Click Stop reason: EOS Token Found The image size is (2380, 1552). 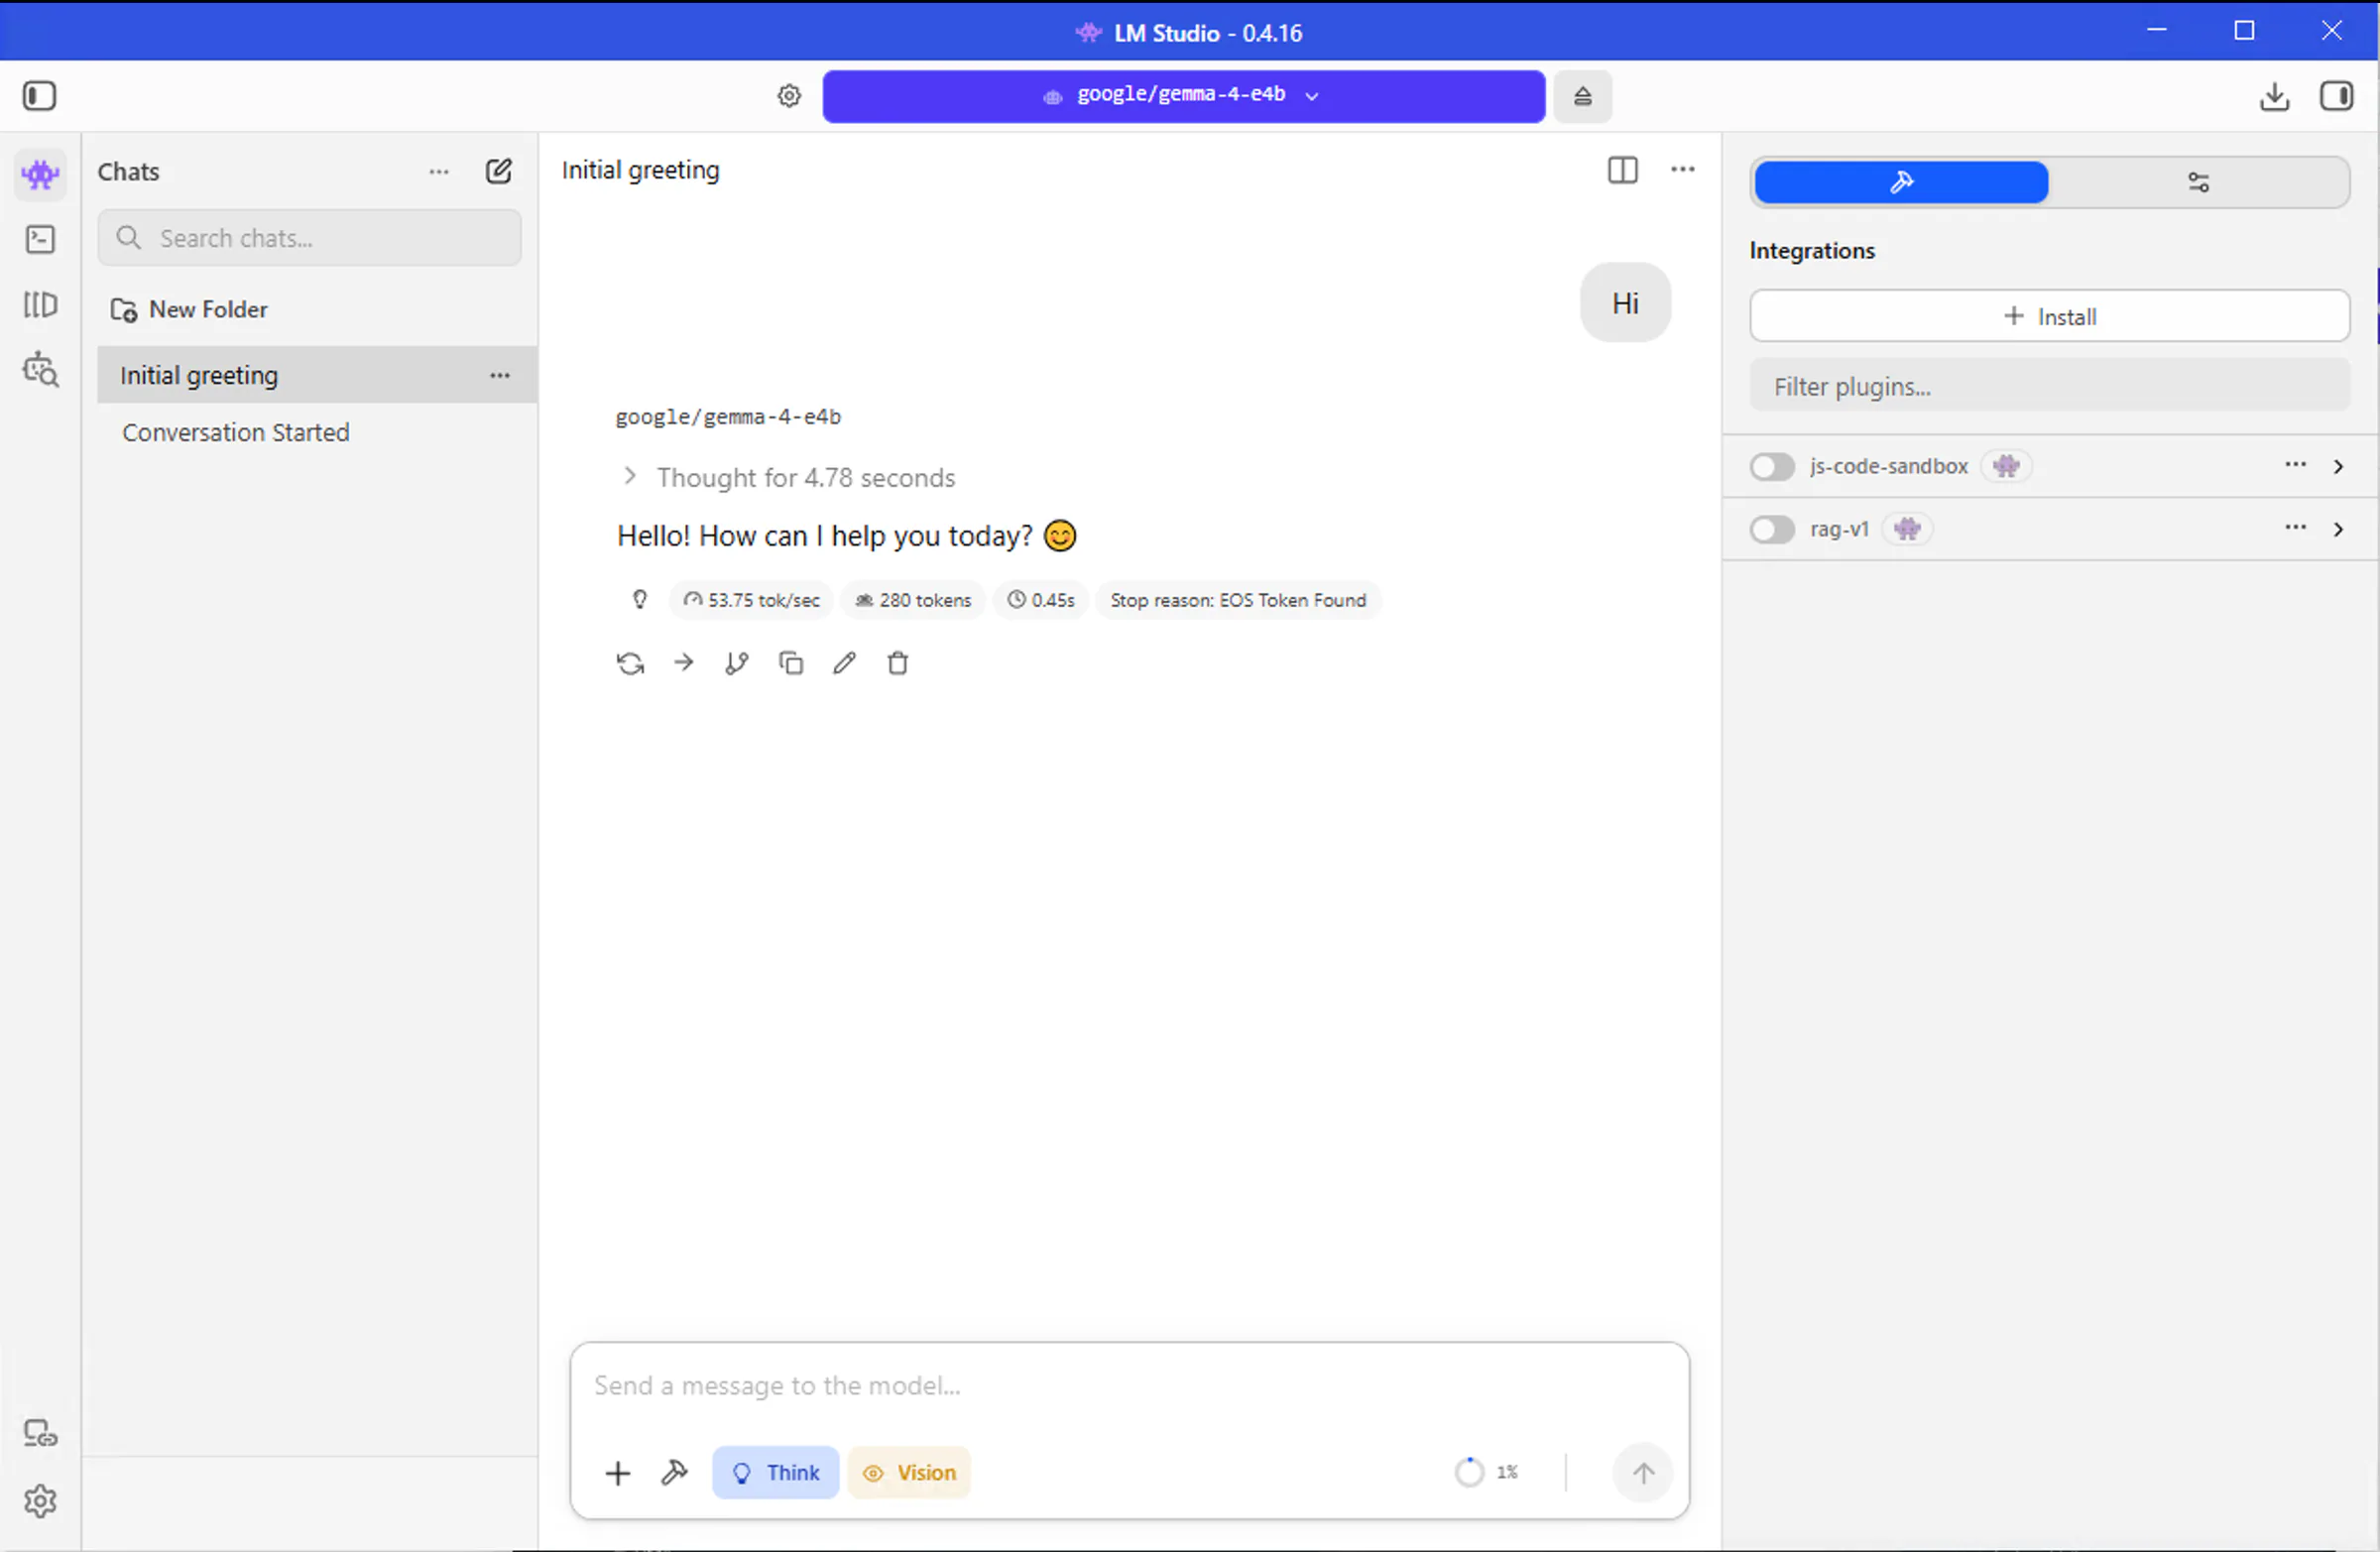1238,600
